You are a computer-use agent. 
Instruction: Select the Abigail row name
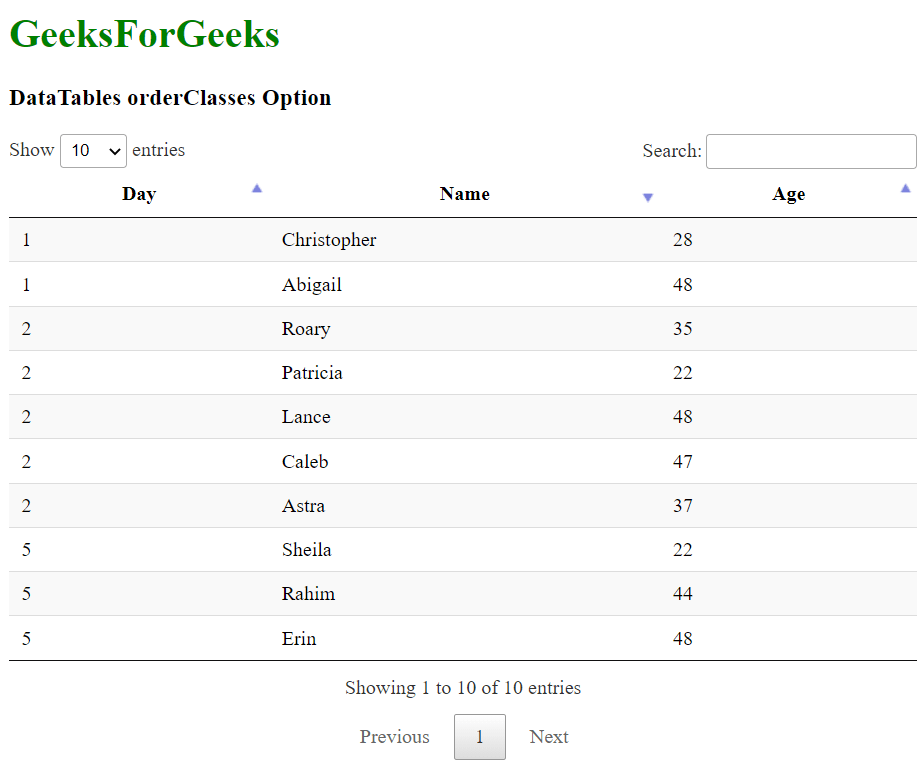coord(312,285)
